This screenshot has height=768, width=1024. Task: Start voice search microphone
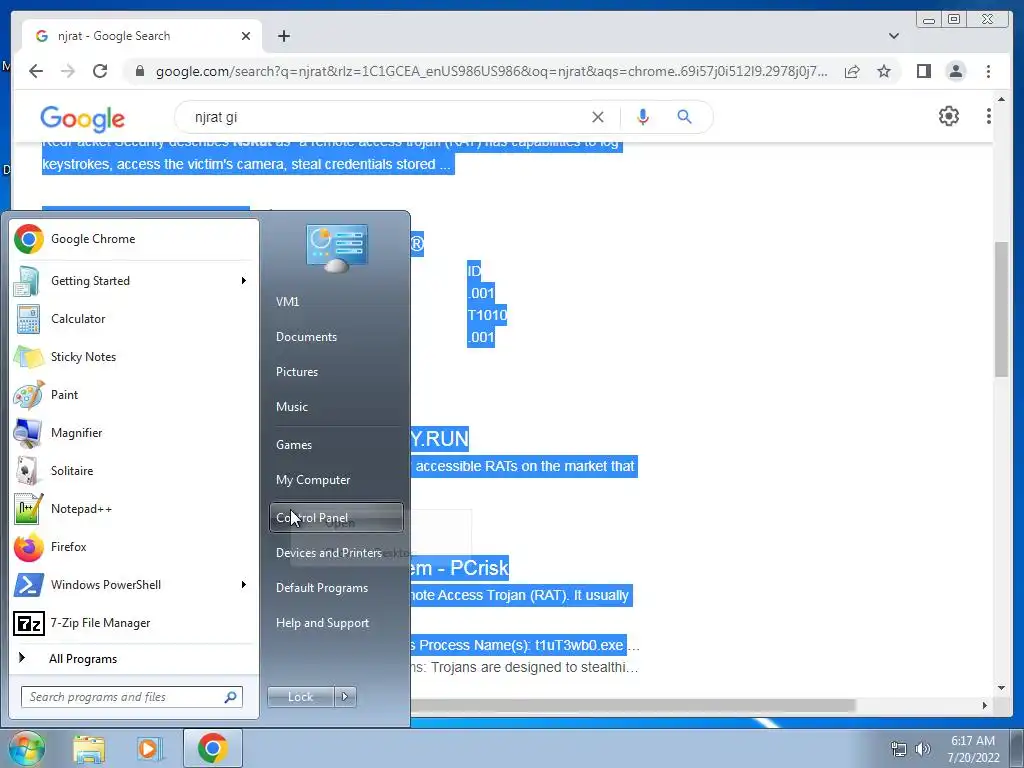pos(643,117)
